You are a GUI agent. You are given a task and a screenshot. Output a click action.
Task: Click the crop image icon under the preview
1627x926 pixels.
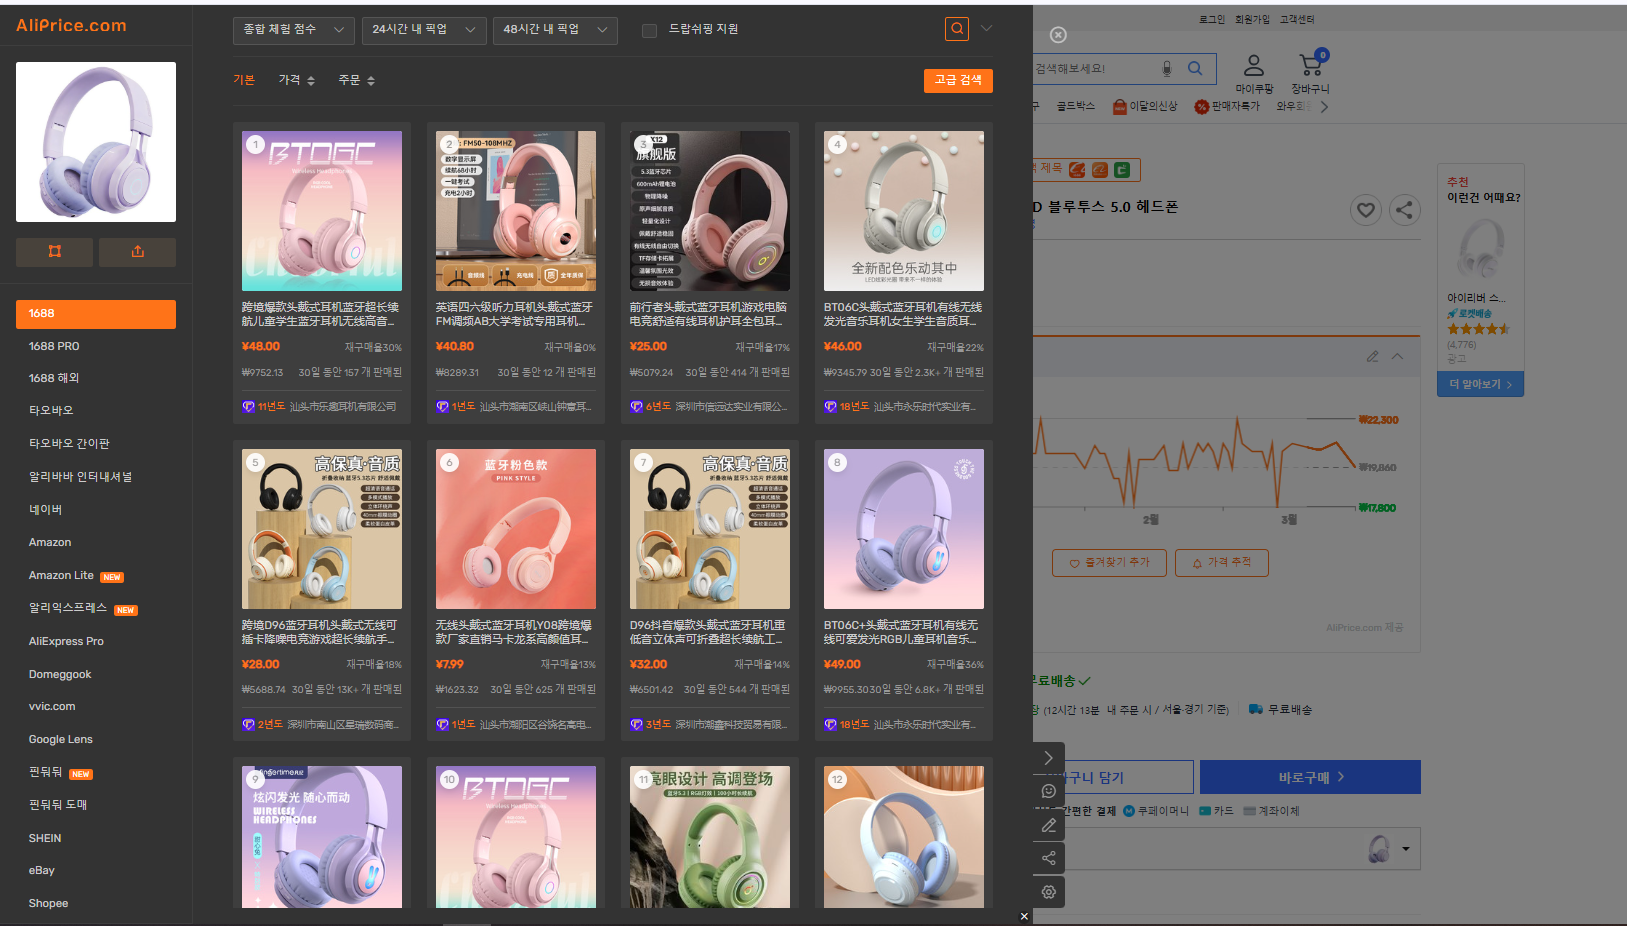pos(55,252)
